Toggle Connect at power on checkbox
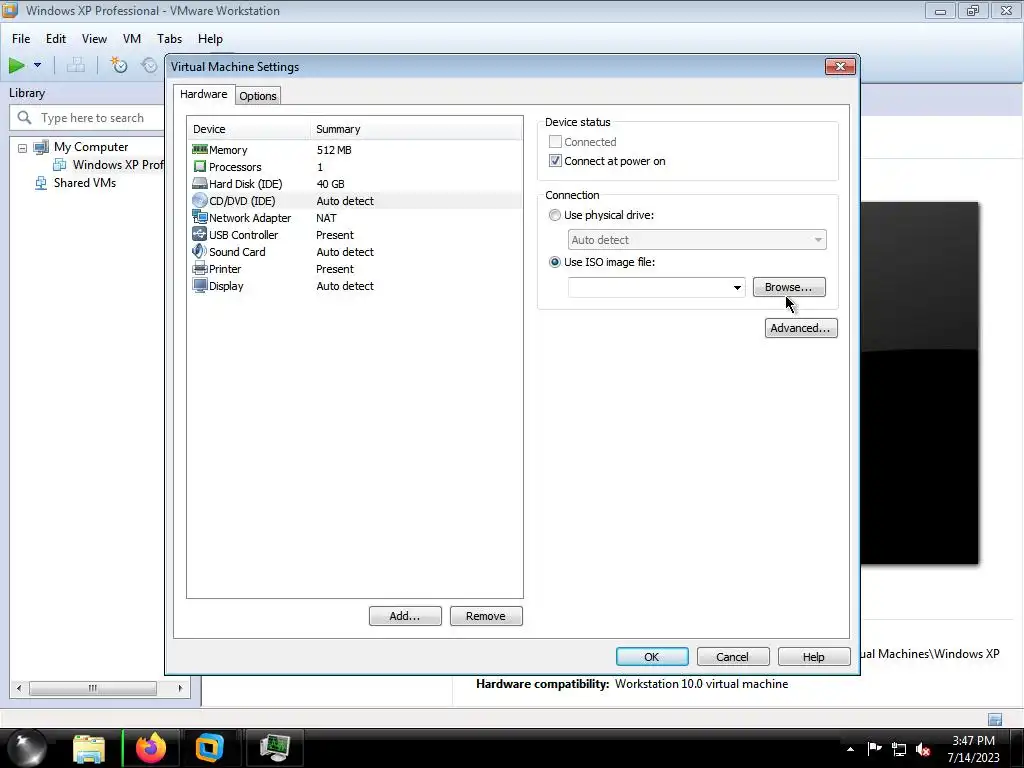The image size is (1024, 768). (x=555, y=161)
